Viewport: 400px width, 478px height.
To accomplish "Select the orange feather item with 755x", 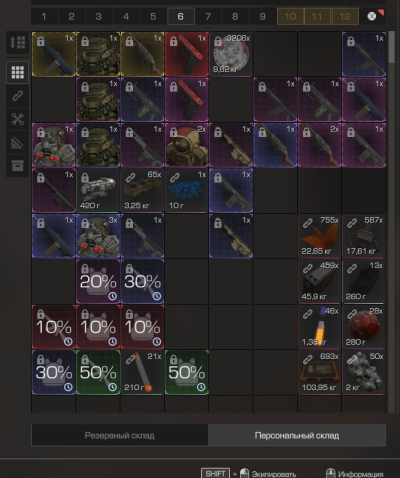I will point(319,236).
